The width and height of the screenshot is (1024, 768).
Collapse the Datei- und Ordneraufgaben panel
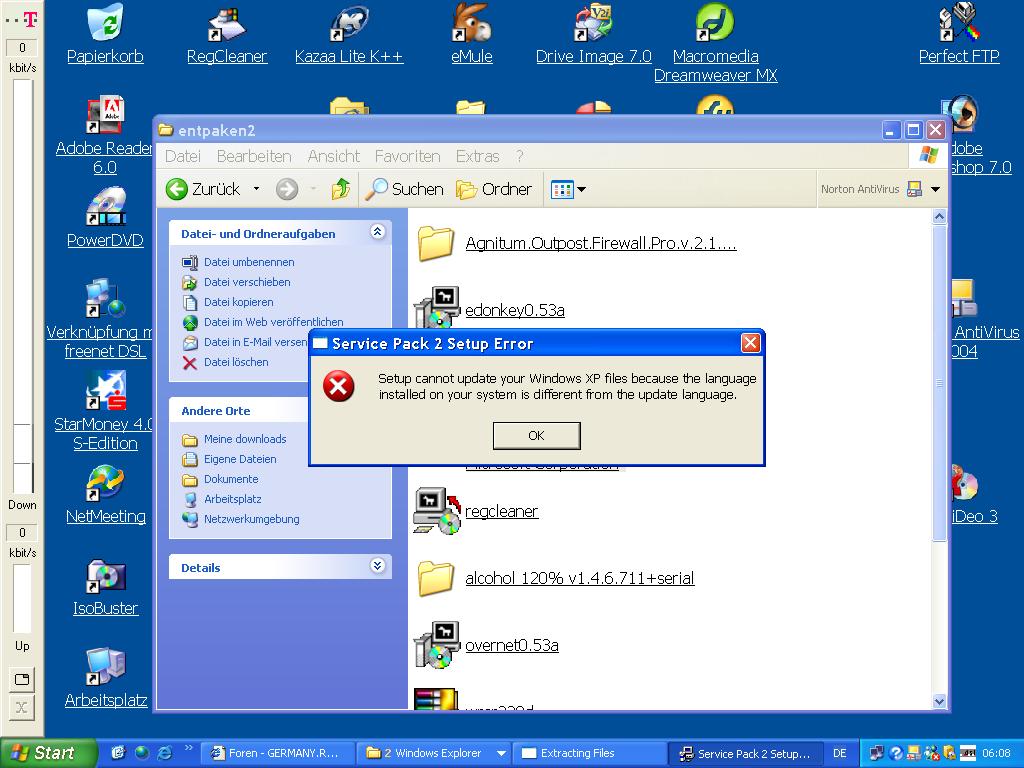point(377,232)
